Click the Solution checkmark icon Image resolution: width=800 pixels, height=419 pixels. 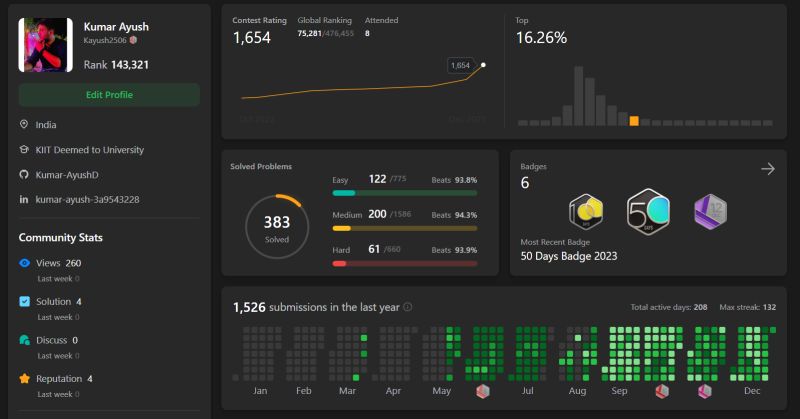[x=24, y=301]
